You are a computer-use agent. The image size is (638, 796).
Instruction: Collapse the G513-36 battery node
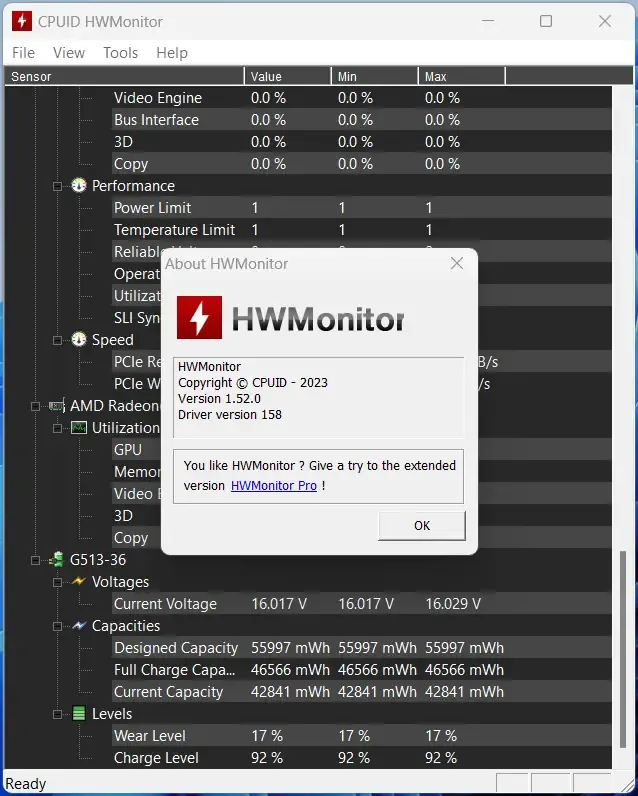35,560
